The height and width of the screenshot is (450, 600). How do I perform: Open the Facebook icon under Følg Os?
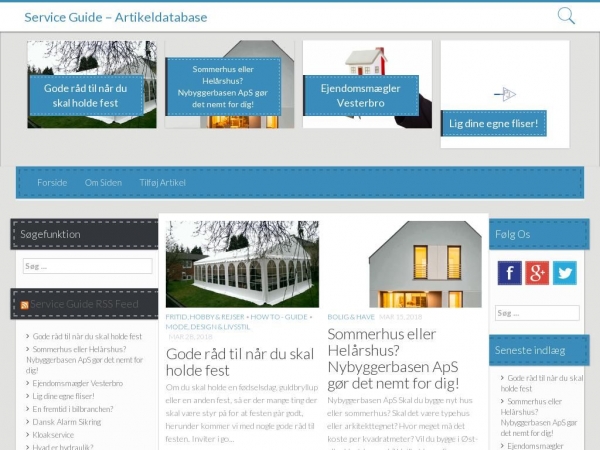[509, 273]
